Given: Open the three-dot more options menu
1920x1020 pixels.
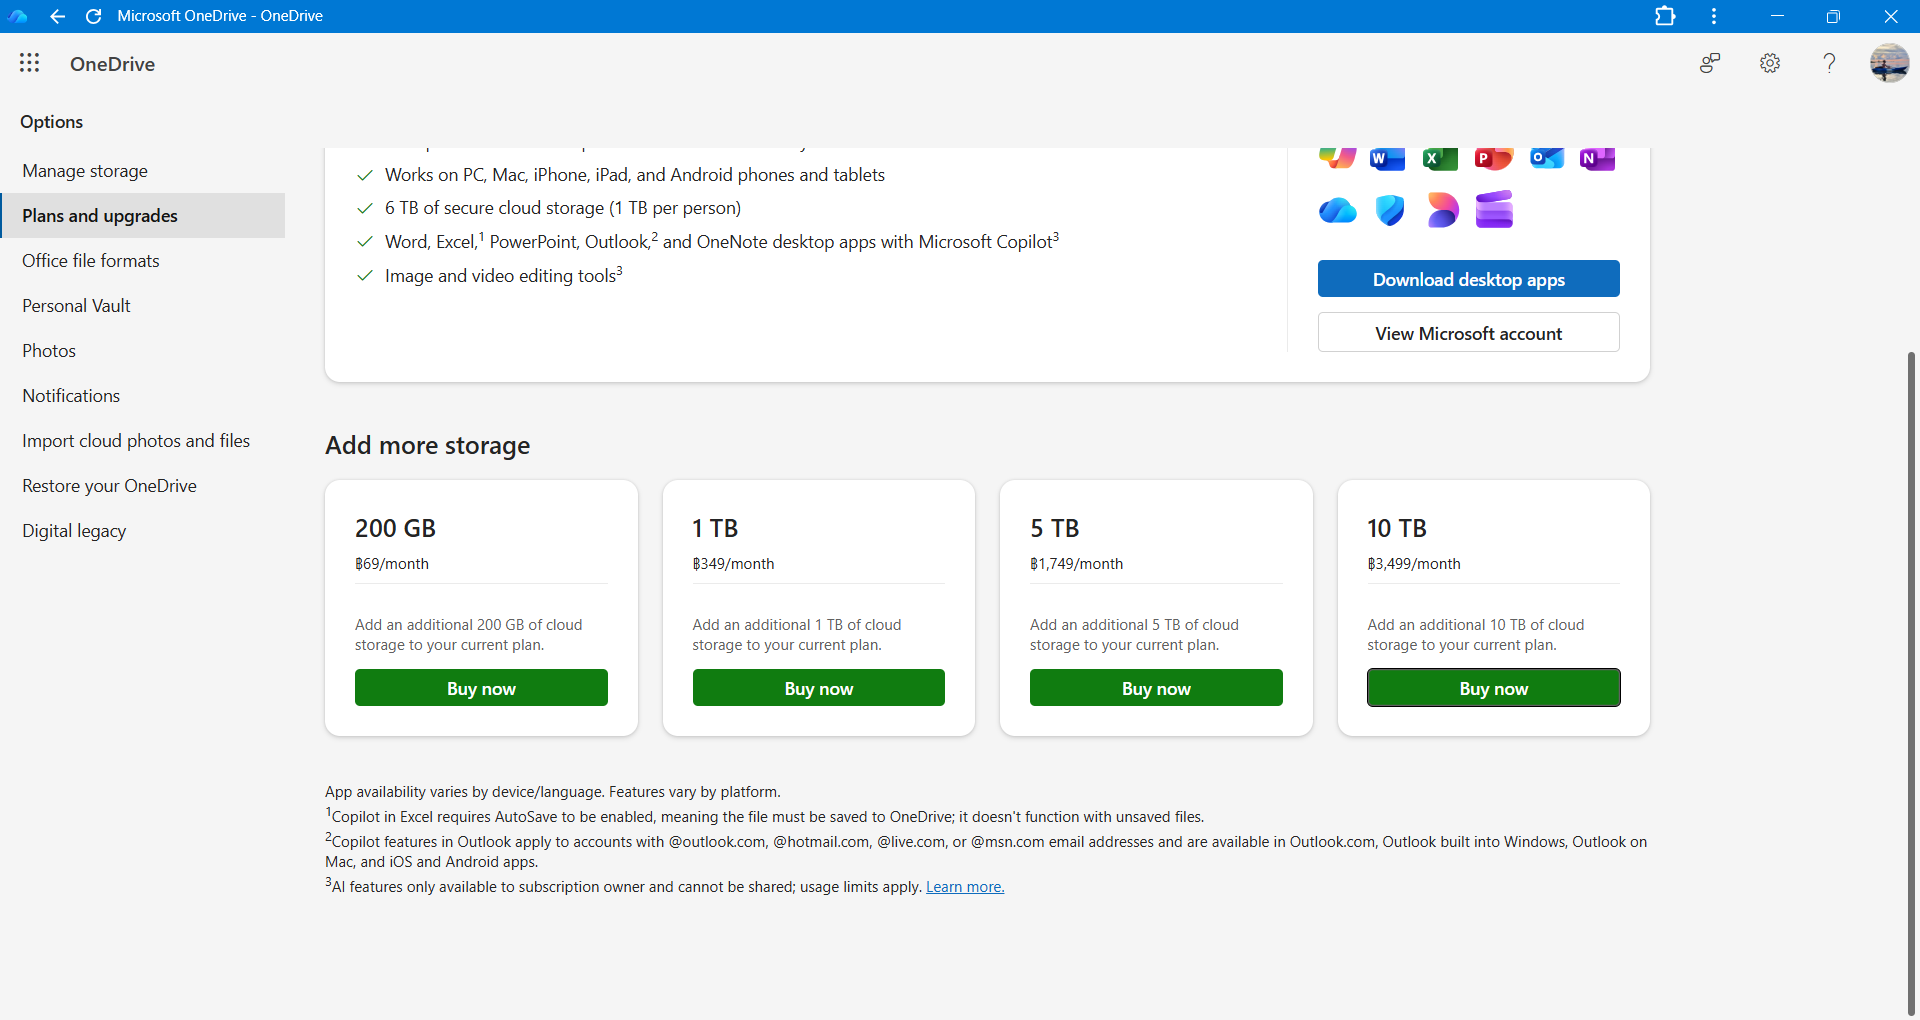Looking at the screenshot, I should (x=1714, y=16).
